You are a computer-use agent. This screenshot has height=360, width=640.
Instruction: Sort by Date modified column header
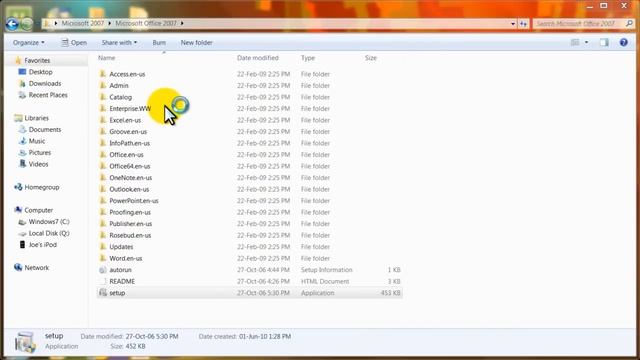(x=258, y=58)
